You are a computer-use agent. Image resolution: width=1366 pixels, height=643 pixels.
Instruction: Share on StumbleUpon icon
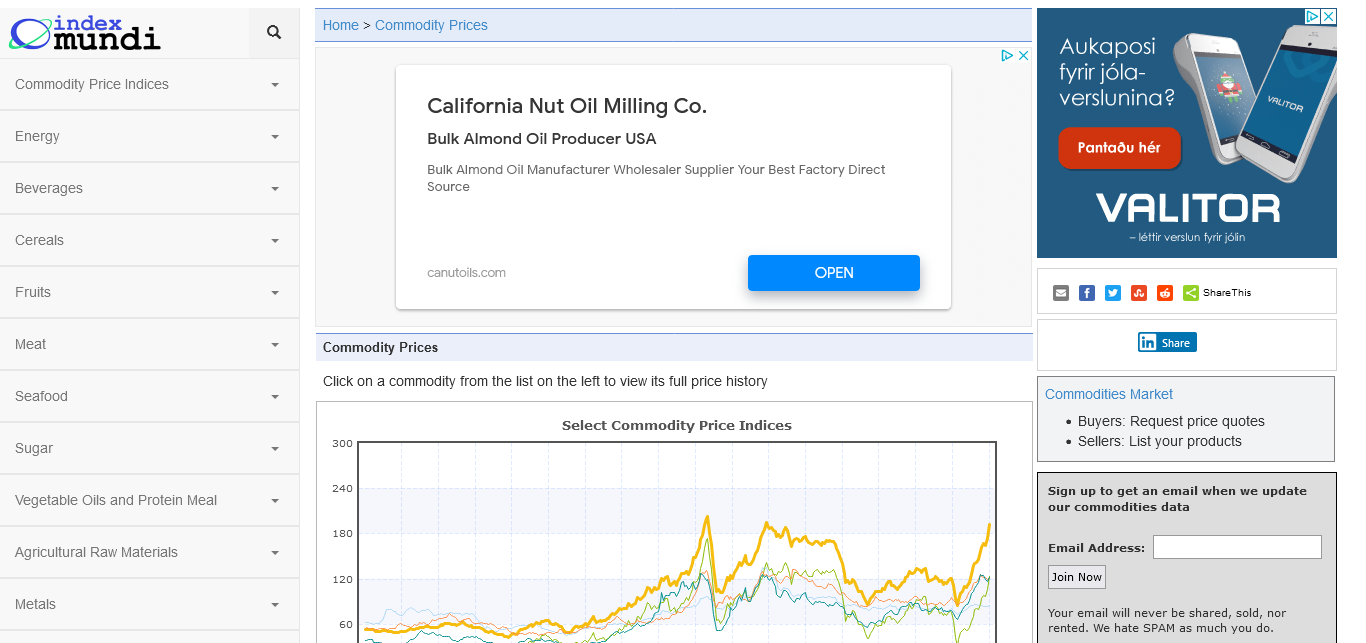1139,293
